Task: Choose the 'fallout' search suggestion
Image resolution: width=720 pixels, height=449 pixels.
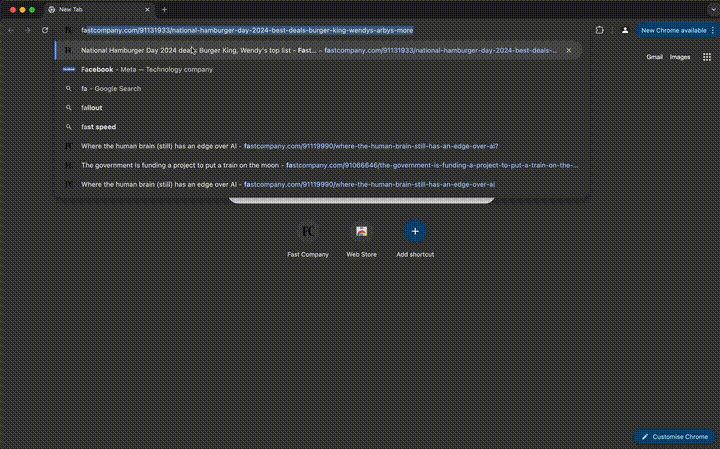Action: tap(318, 108)
